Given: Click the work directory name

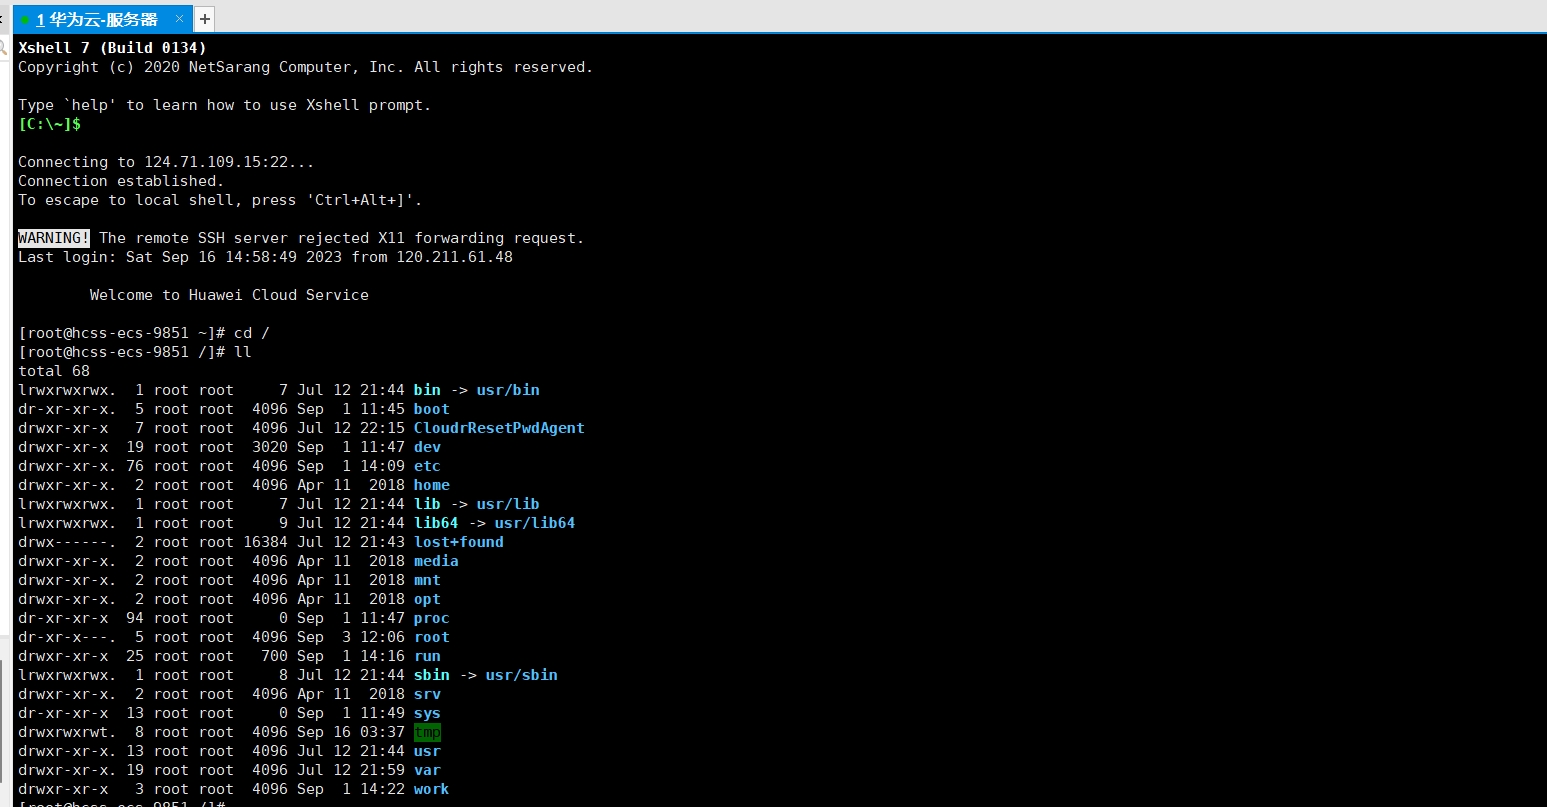Looking at the screenshot, I should 432,789.
